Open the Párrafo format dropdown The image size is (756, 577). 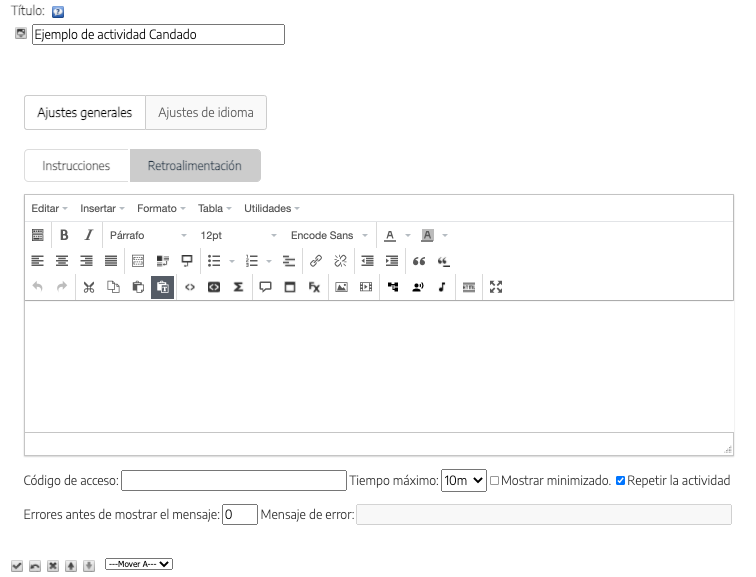148,235
